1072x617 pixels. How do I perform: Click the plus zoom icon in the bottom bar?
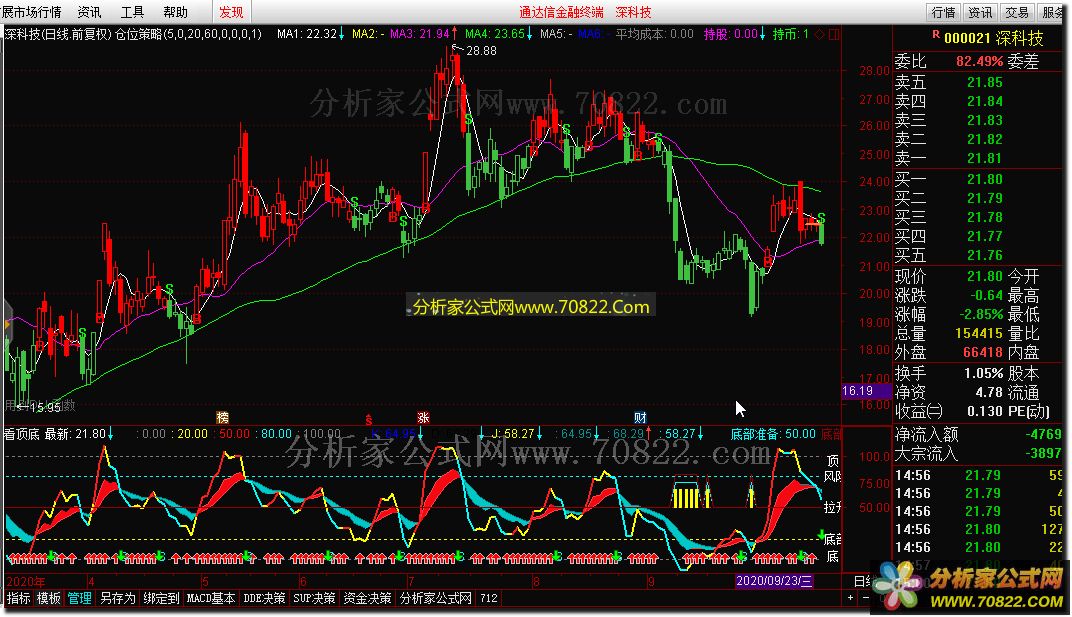pyautogui.click(x=850, y=598)
